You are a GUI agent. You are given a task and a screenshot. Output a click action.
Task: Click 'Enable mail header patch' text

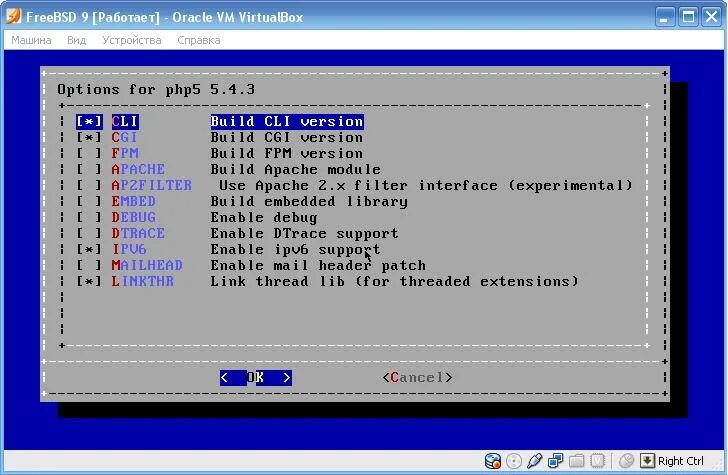point(318,265)
